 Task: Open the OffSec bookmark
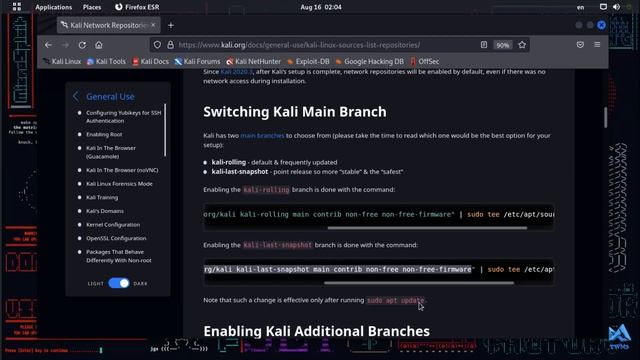(x=424, y=62)
